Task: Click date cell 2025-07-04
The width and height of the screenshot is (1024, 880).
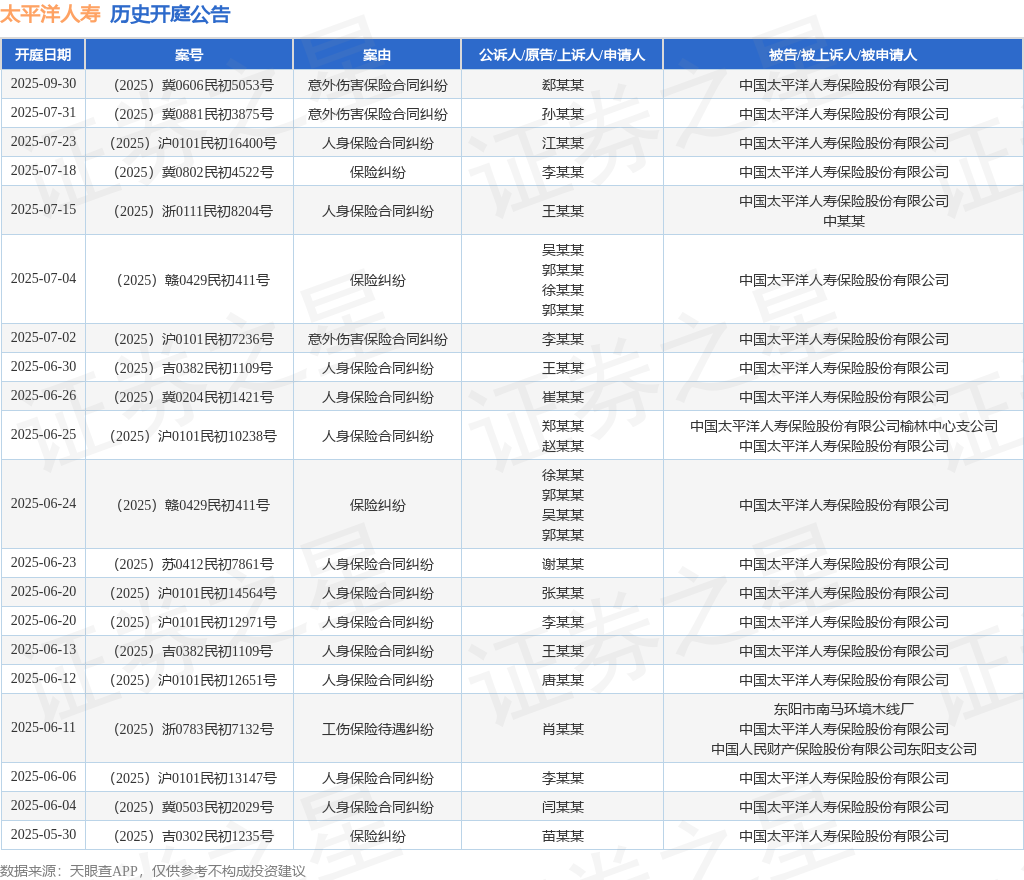Action: tap(43, 279)
